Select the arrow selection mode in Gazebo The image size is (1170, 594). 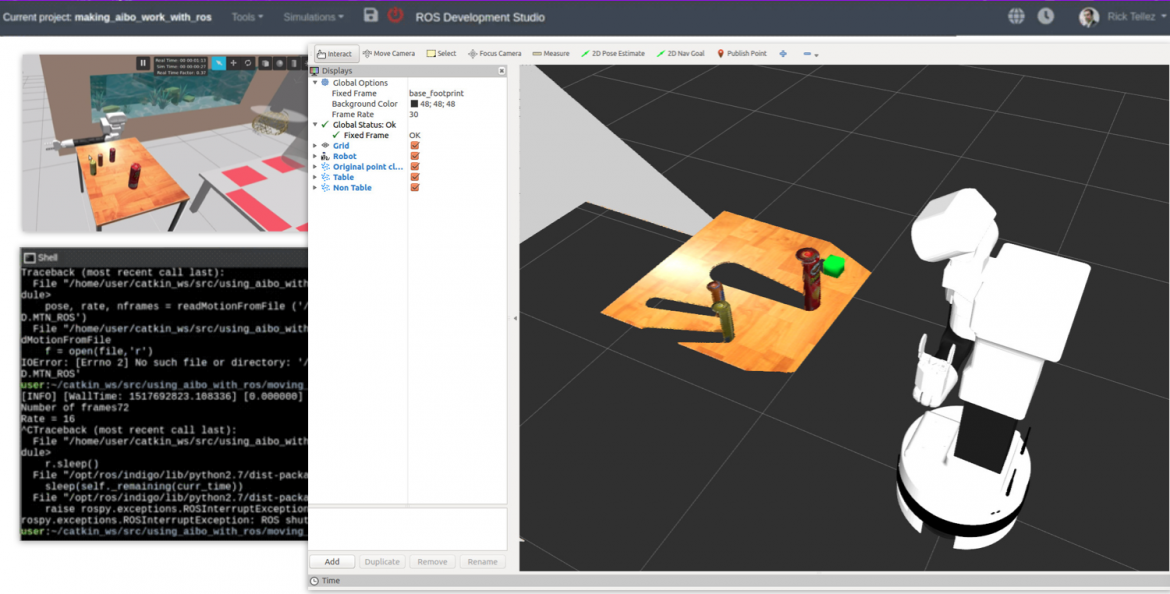coord(219,63)
